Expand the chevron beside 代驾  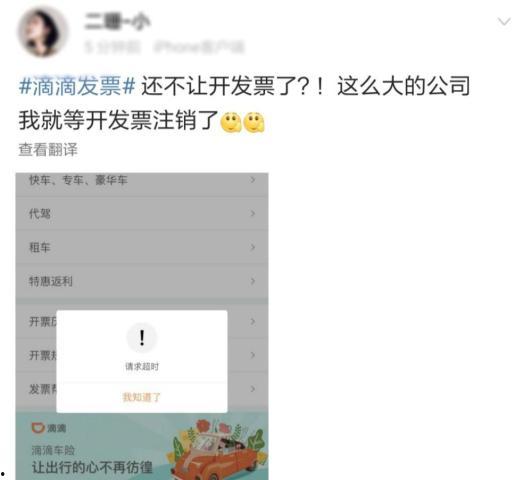coord(253,213)
